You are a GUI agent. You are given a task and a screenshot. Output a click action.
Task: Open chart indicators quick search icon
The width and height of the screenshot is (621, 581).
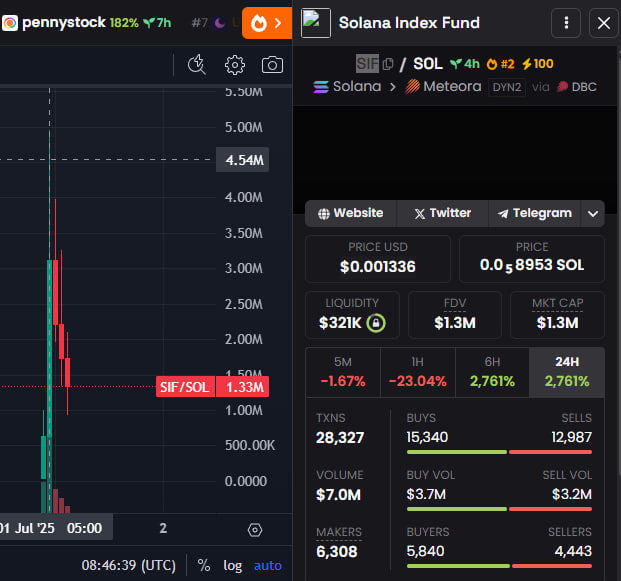click(x=196, y=65)
